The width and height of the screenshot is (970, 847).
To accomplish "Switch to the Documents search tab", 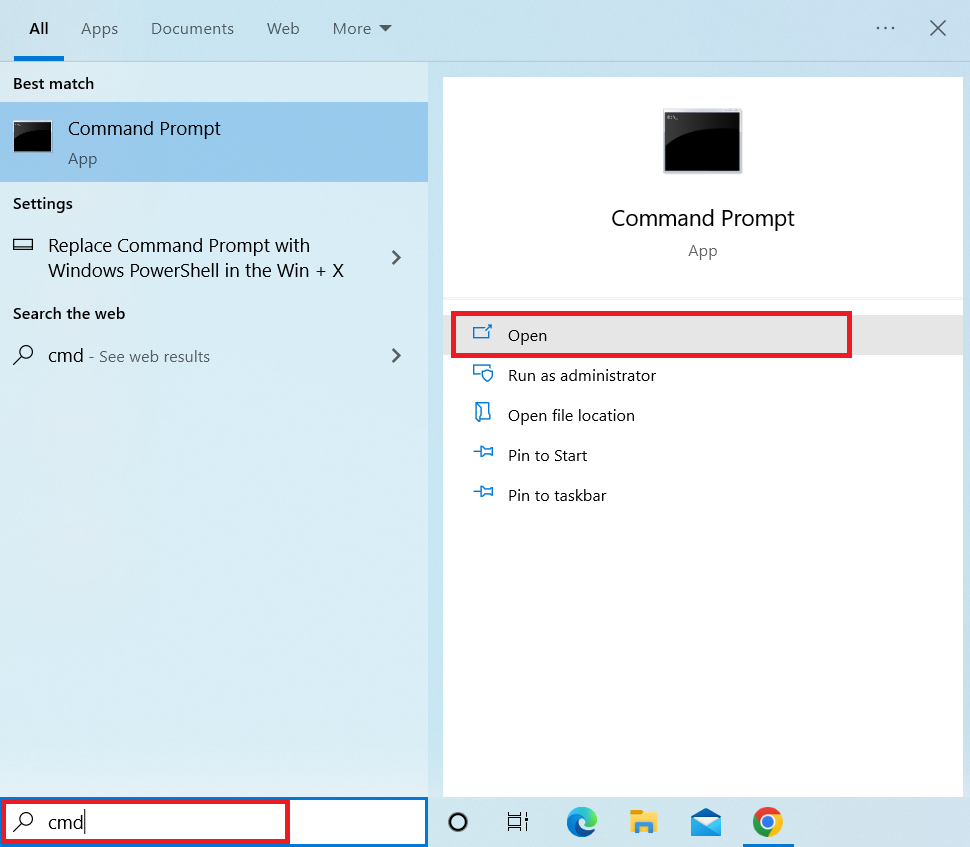I will point(192,28).
